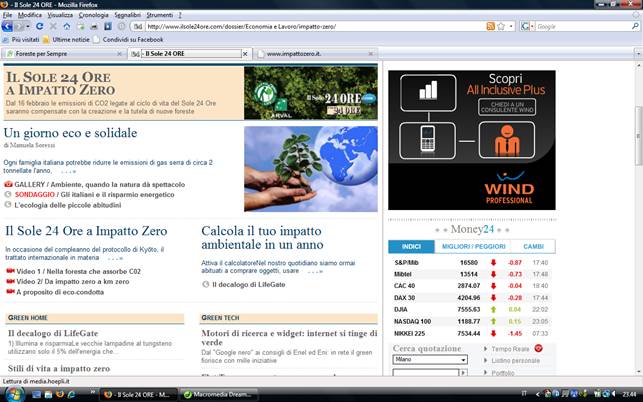Image resolution: width=643 pixels, height=402 pixels.
Task: Open Listino personale link
Action: click(x=515, y=361)
